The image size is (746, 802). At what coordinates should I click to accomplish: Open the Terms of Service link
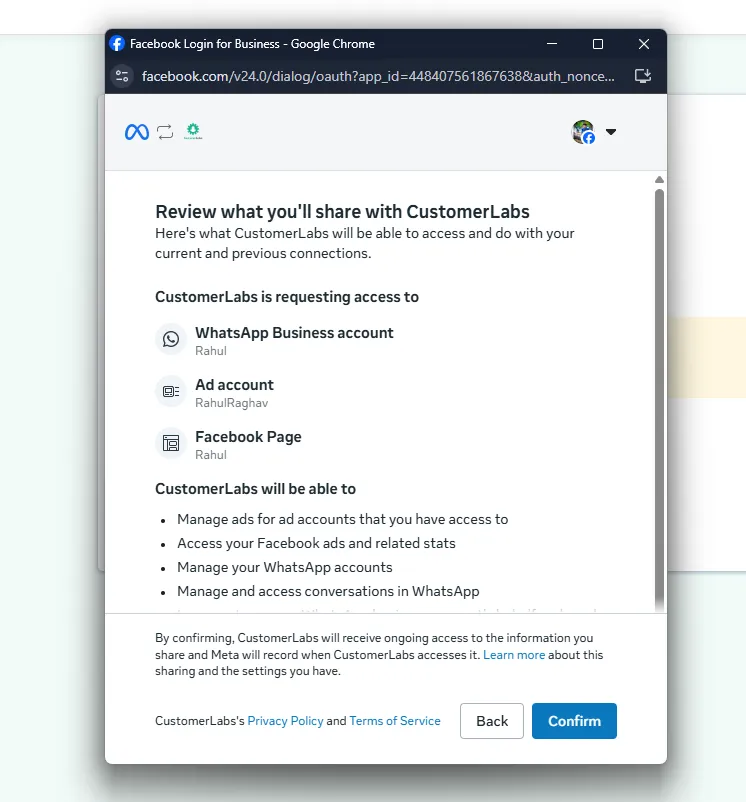click(x=395, y=721)
